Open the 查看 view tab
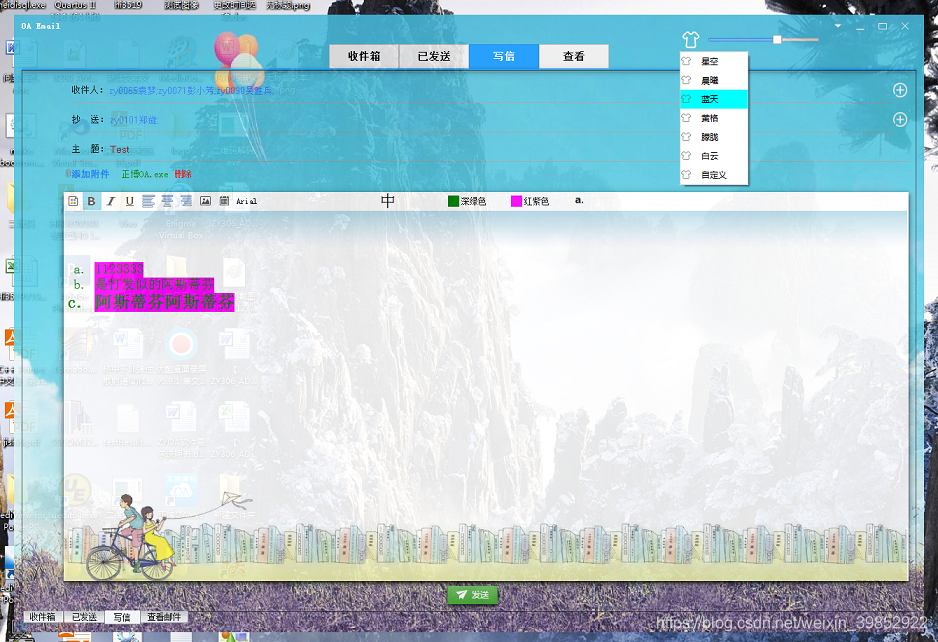The height and width of the screenshot is (642, 938). tap(574, 56)
